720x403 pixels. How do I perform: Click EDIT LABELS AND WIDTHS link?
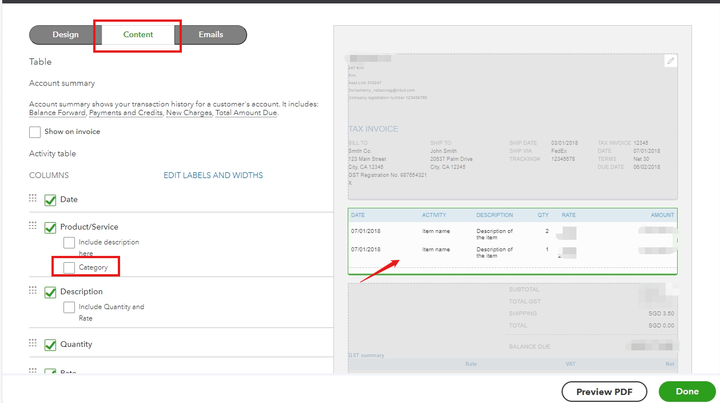point(213,175)
